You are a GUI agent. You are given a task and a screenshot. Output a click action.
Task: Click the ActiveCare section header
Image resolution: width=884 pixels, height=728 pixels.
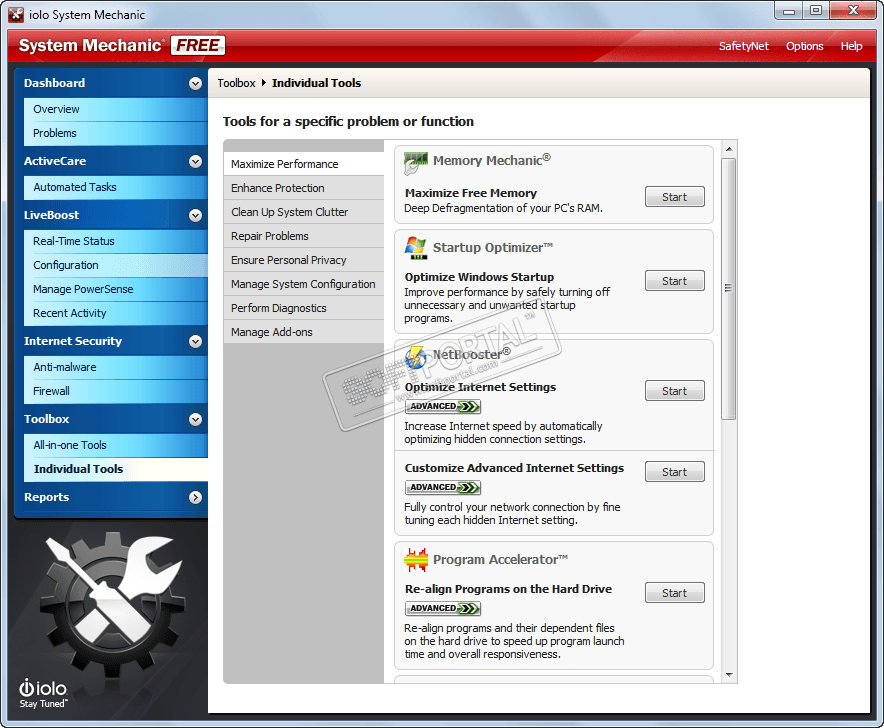coord(111,162)
